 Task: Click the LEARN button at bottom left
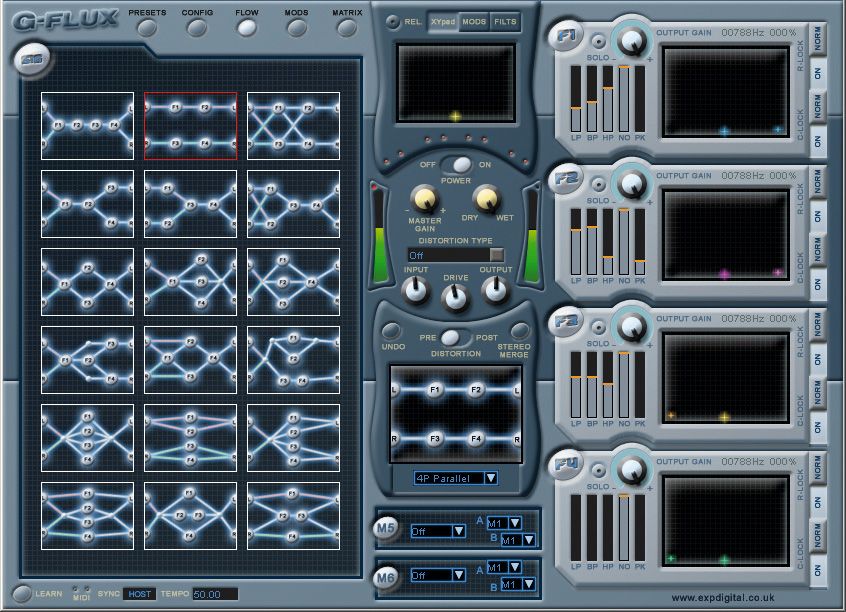(22, 594)
